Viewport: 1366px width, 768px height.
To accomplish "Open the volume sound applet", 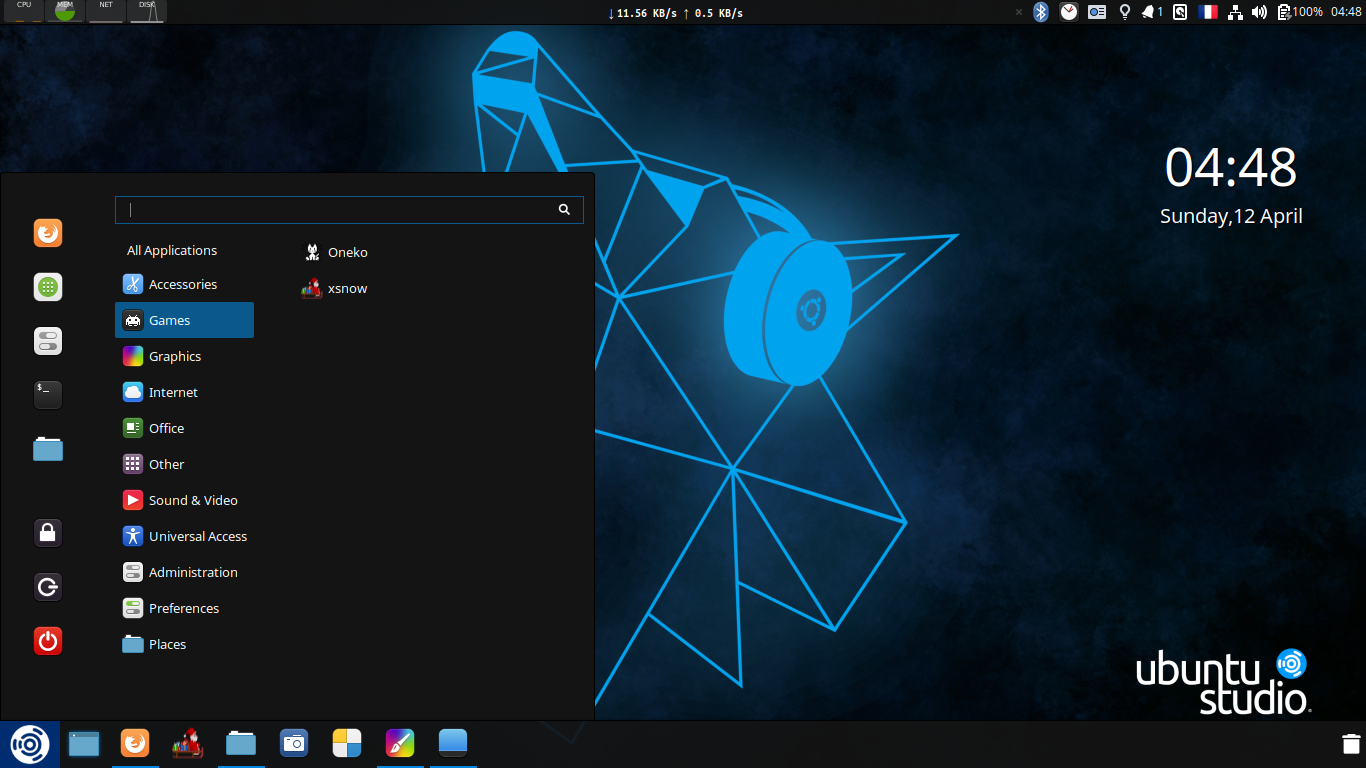I will (1259, 12).
